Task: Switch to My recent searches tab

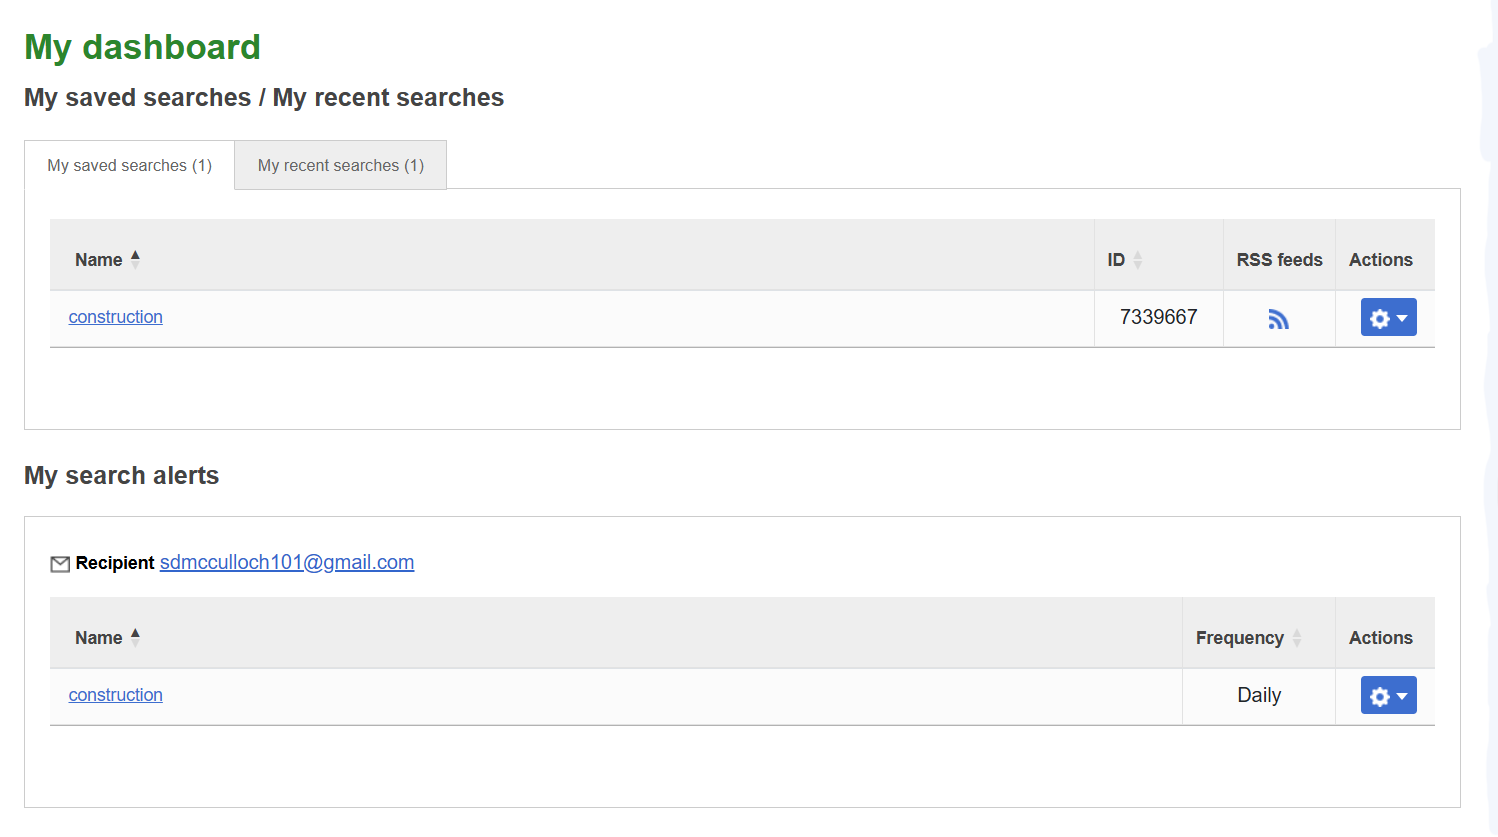Action: pyautogui.click(x=341, y=165)
